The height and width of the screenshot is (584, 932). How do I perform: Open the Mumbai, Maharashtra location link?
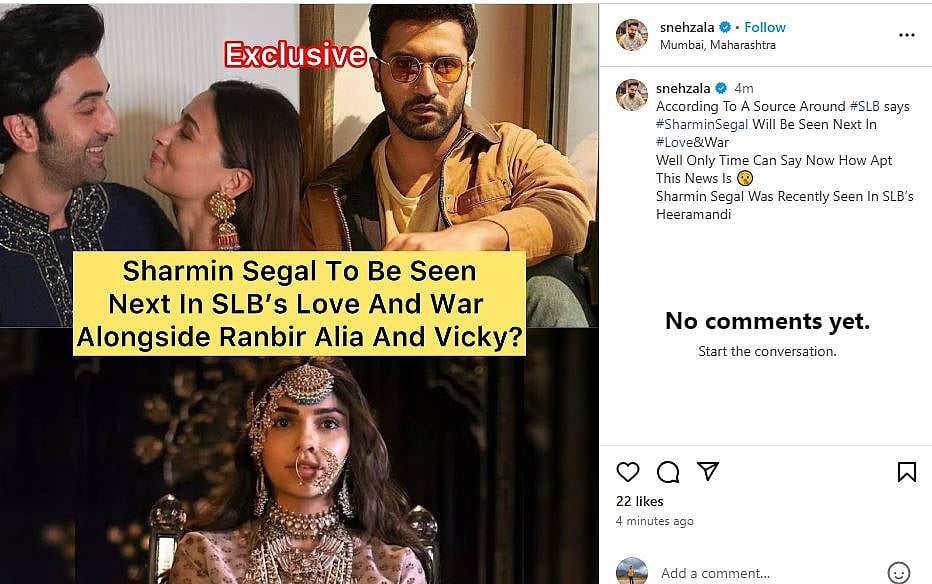point(717,45)
